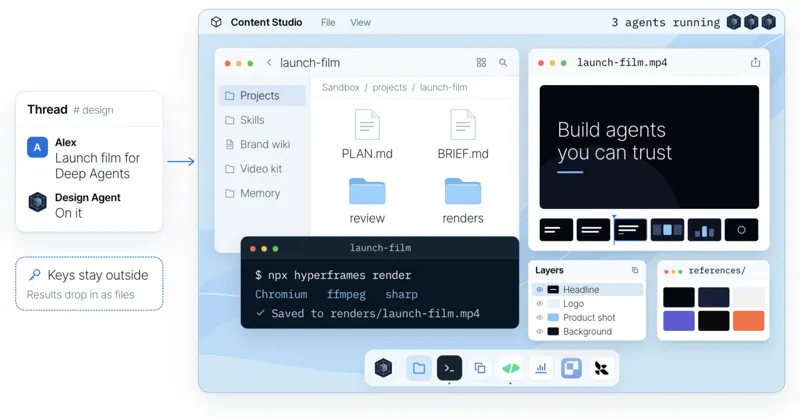Click 'sharp' in the terminal output
Screen dimensions: 800x418
pos(402,294)
